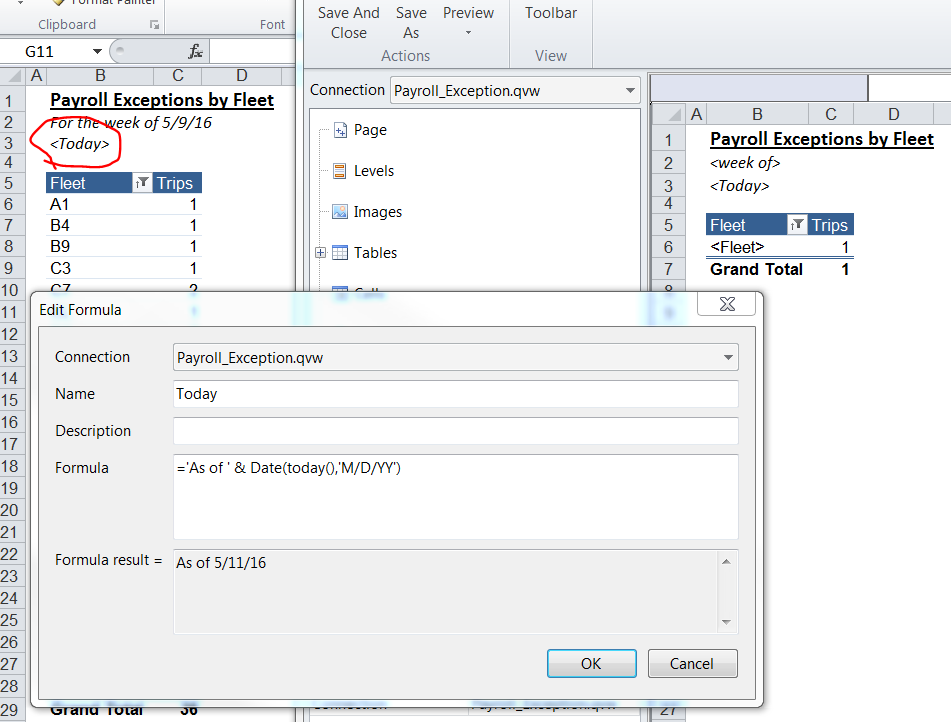Open the Connection dropdown in Edit Formula dialog

click(728, 357)
